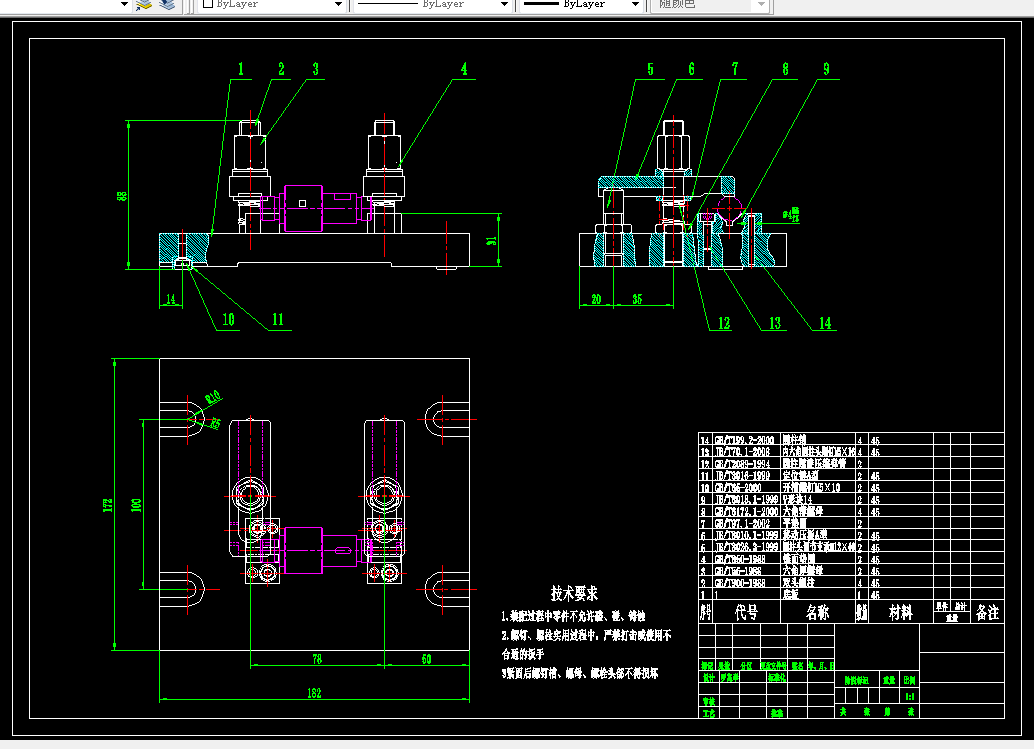Select part balloon number 4 on front view

(464, 69)
